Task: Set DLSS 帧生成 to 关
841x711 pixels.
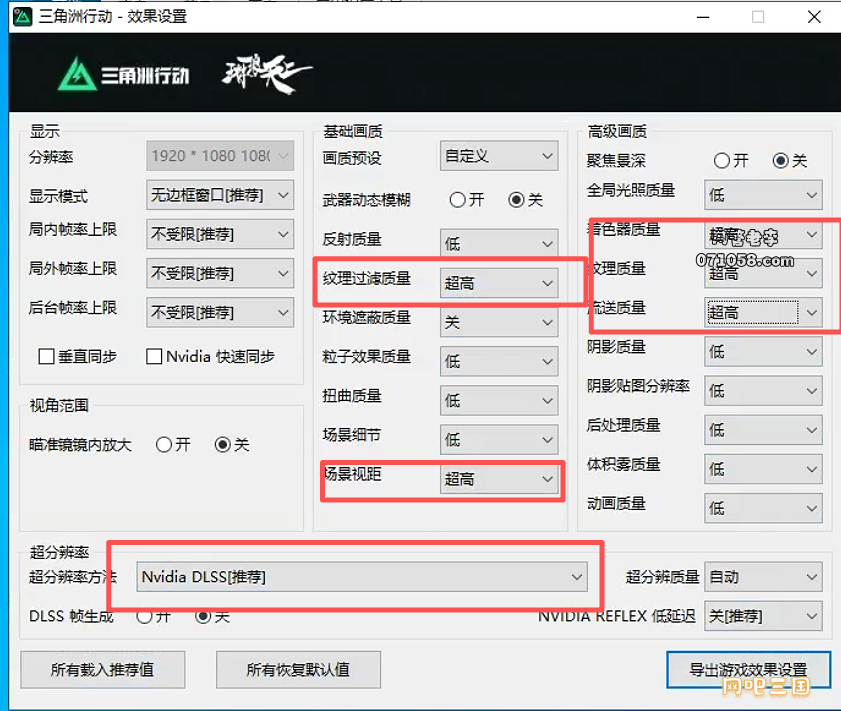Action: click(204, 617)
